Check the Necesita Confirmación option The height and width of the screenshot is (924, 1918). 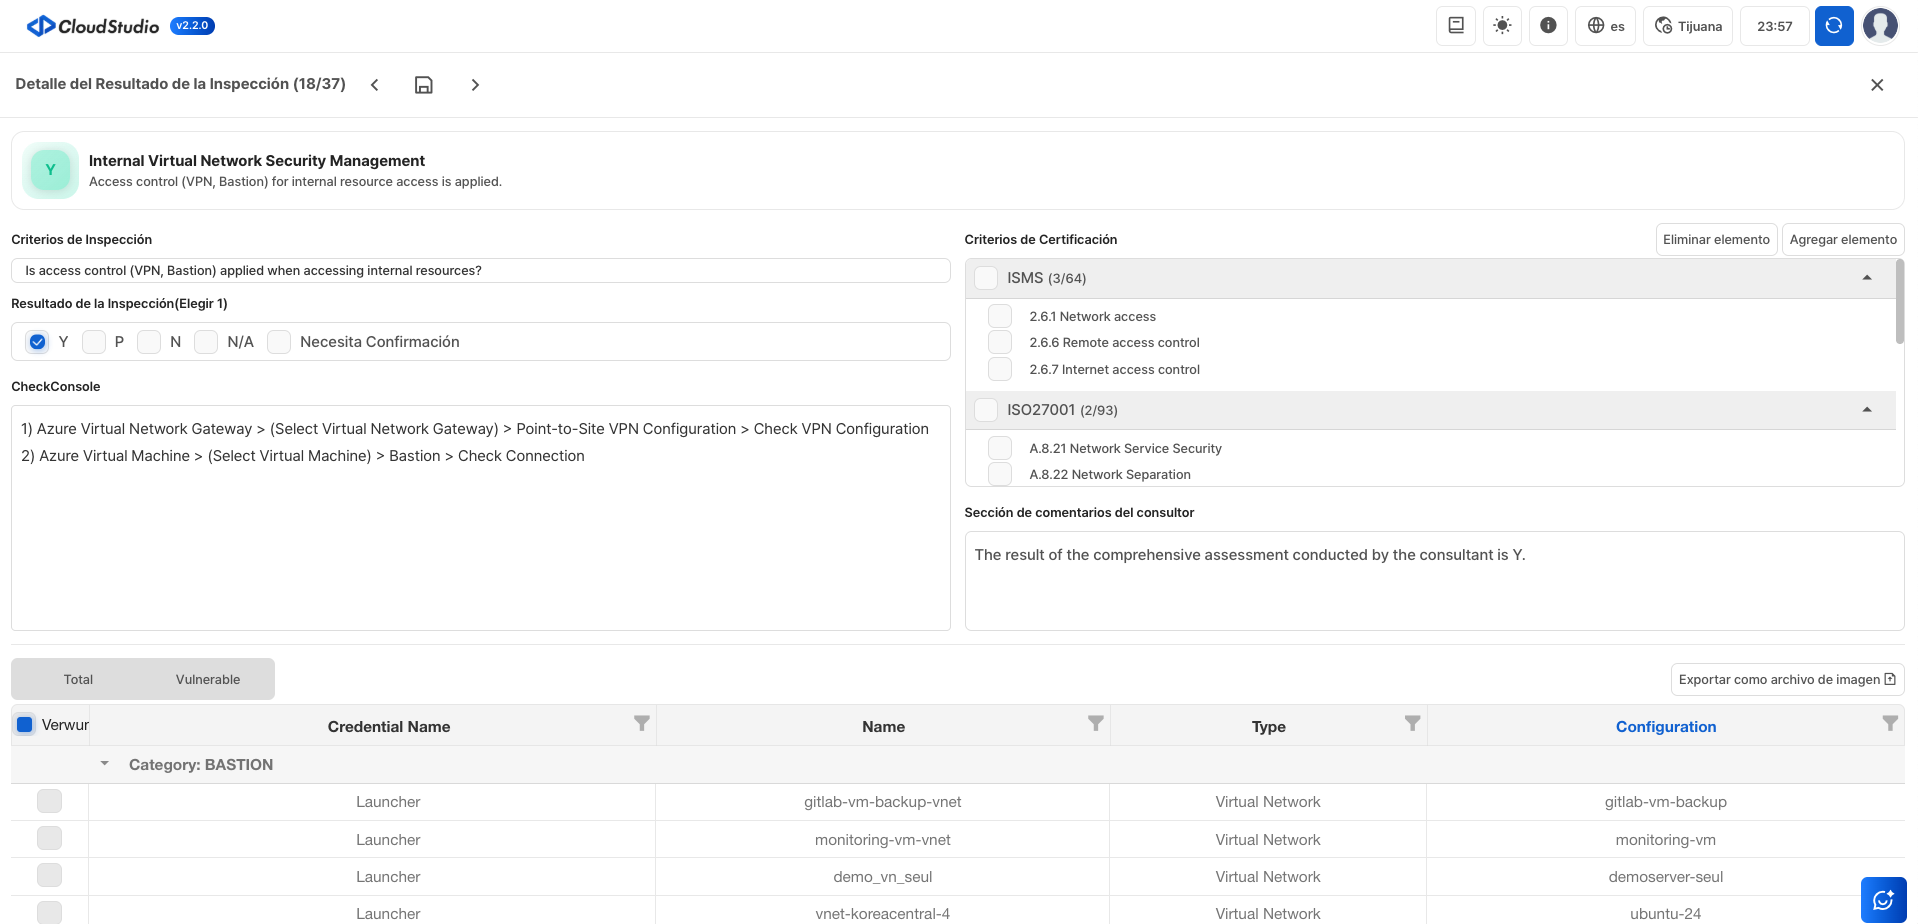click(279, 342)
